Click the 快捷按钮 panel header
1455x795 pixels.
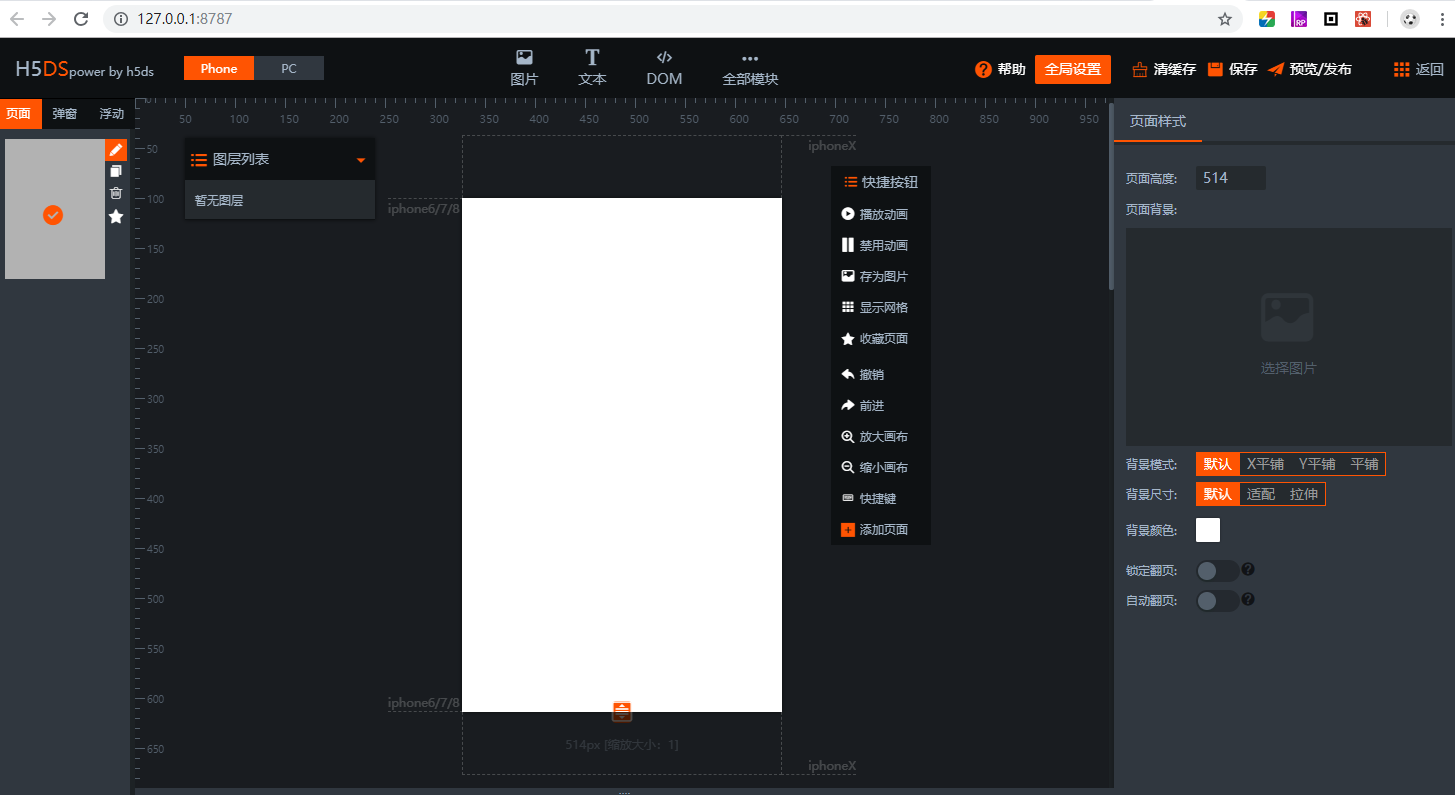pyautogui.click(x=881, y=182)
